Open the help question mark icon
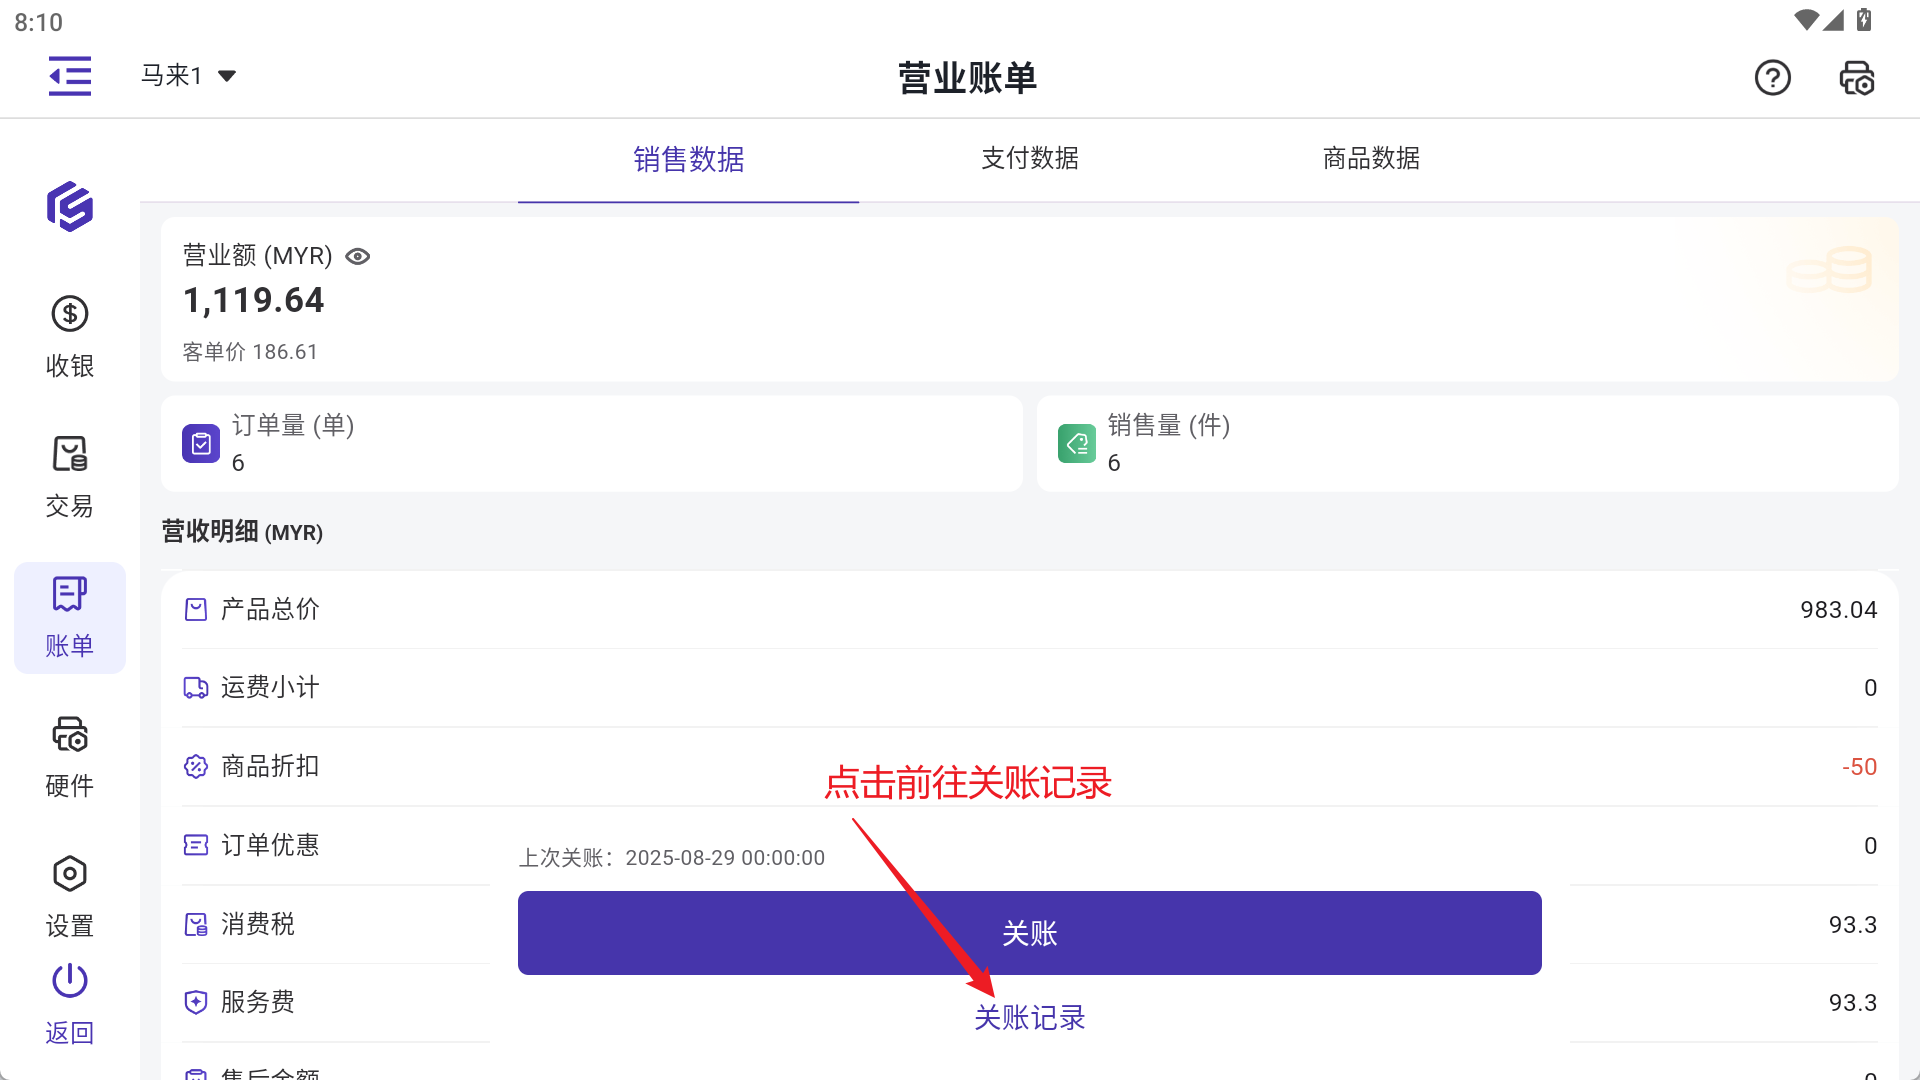The image size is (1920, 1080). (x=1772, y=77)
